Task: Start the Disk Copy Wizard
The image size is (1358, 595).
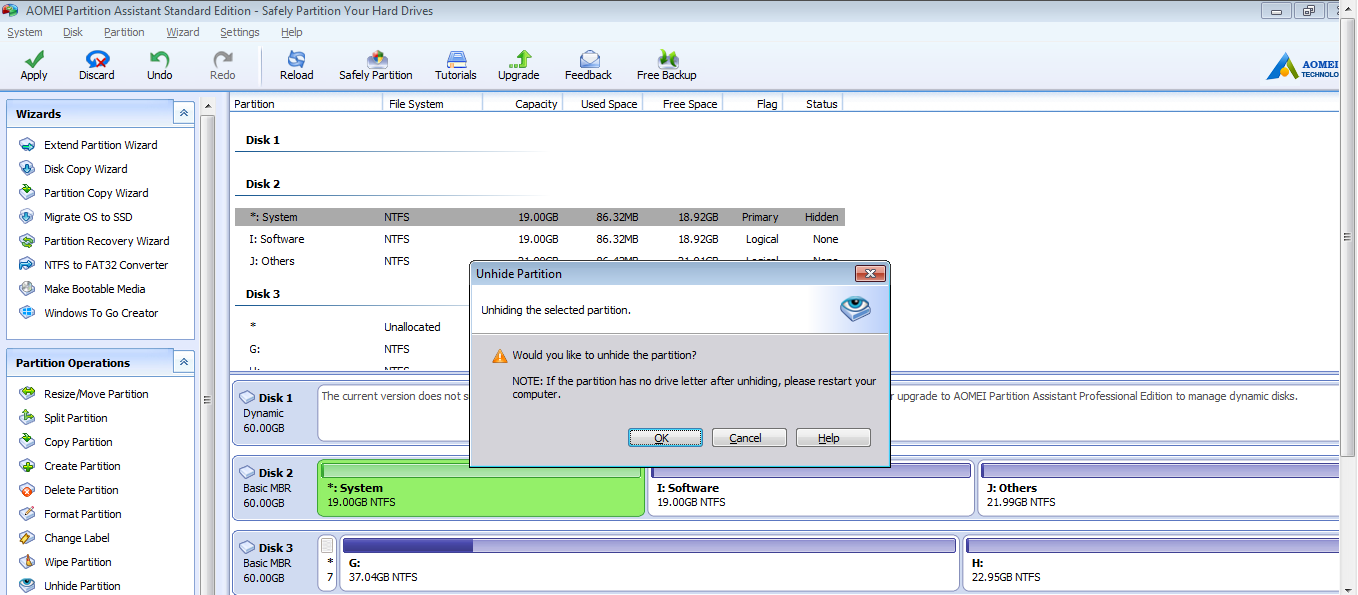Action: [85, 169]
